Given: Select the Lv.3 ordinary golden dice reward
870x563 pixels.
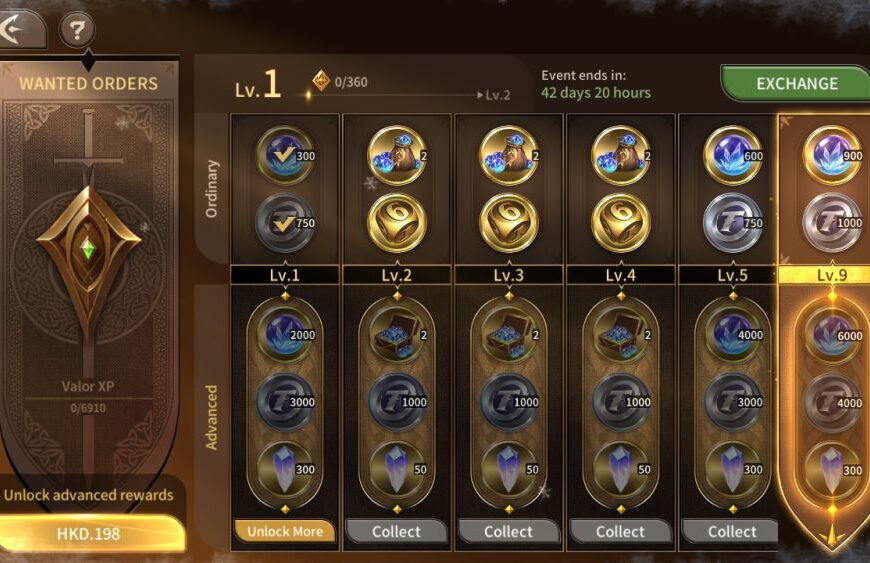Looking at the screenshot, I should [509, 223].
